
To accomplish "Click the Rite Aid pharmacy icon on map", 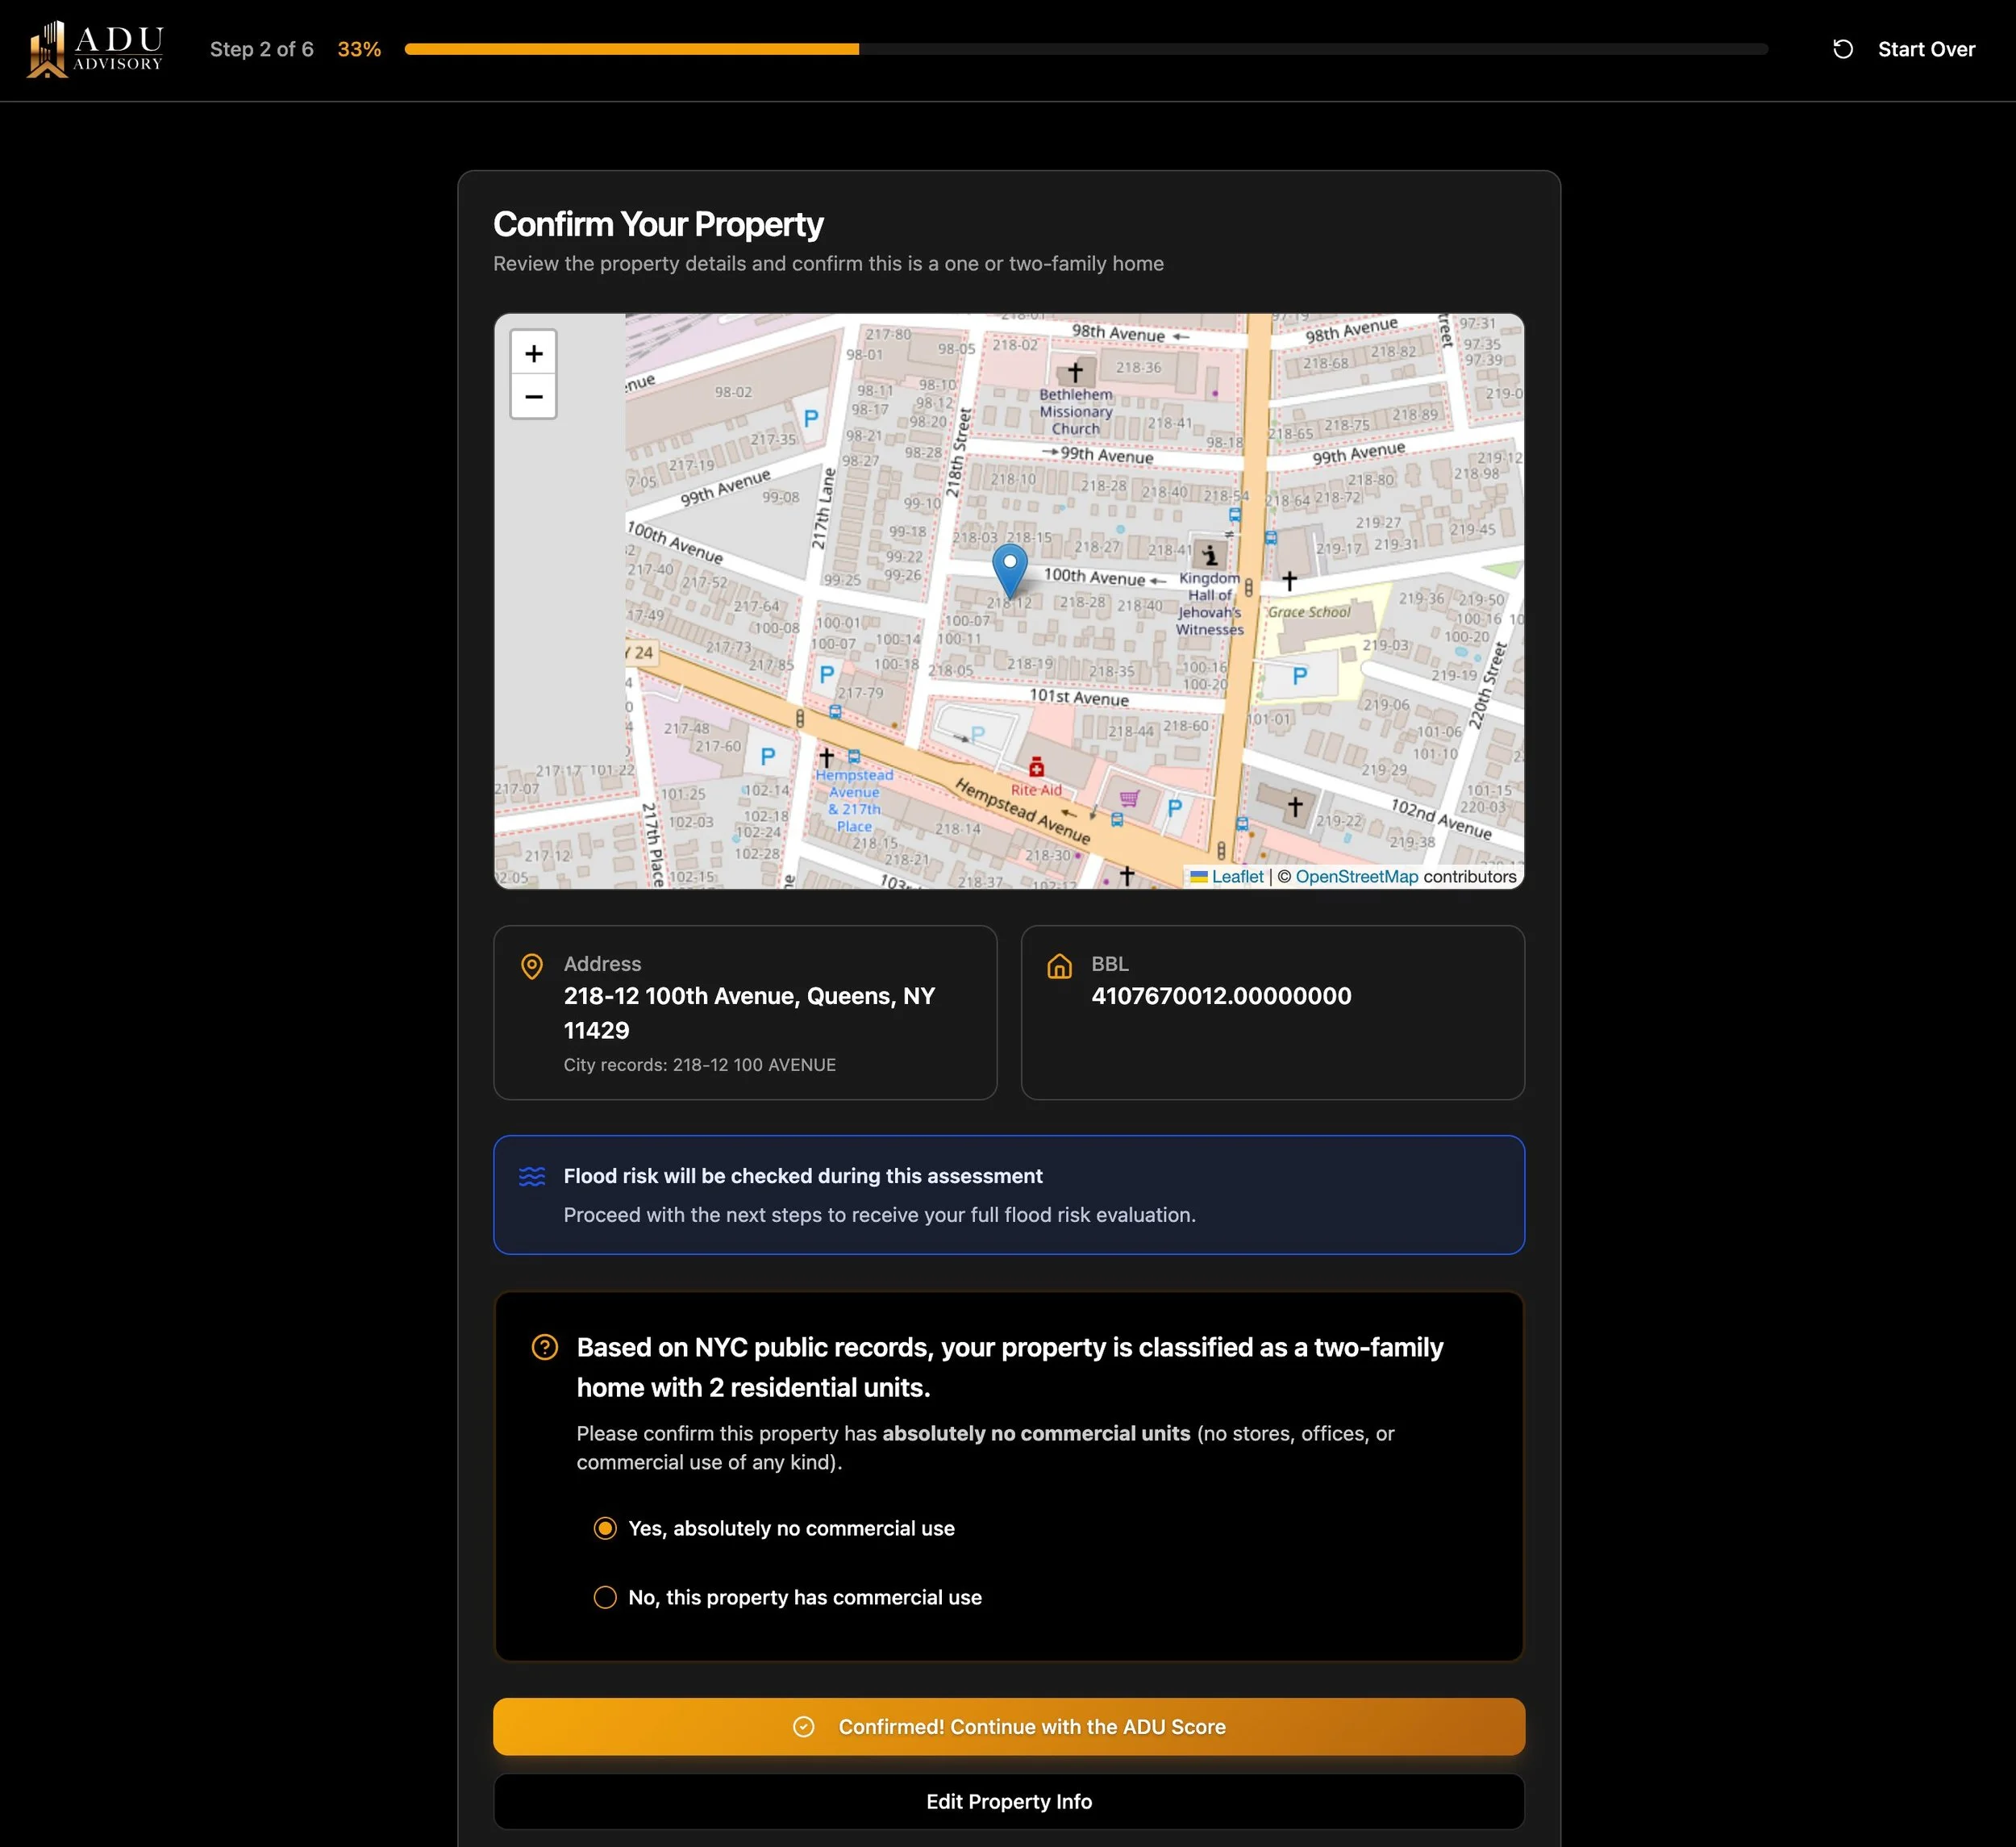I will [x=1036, y=768].
